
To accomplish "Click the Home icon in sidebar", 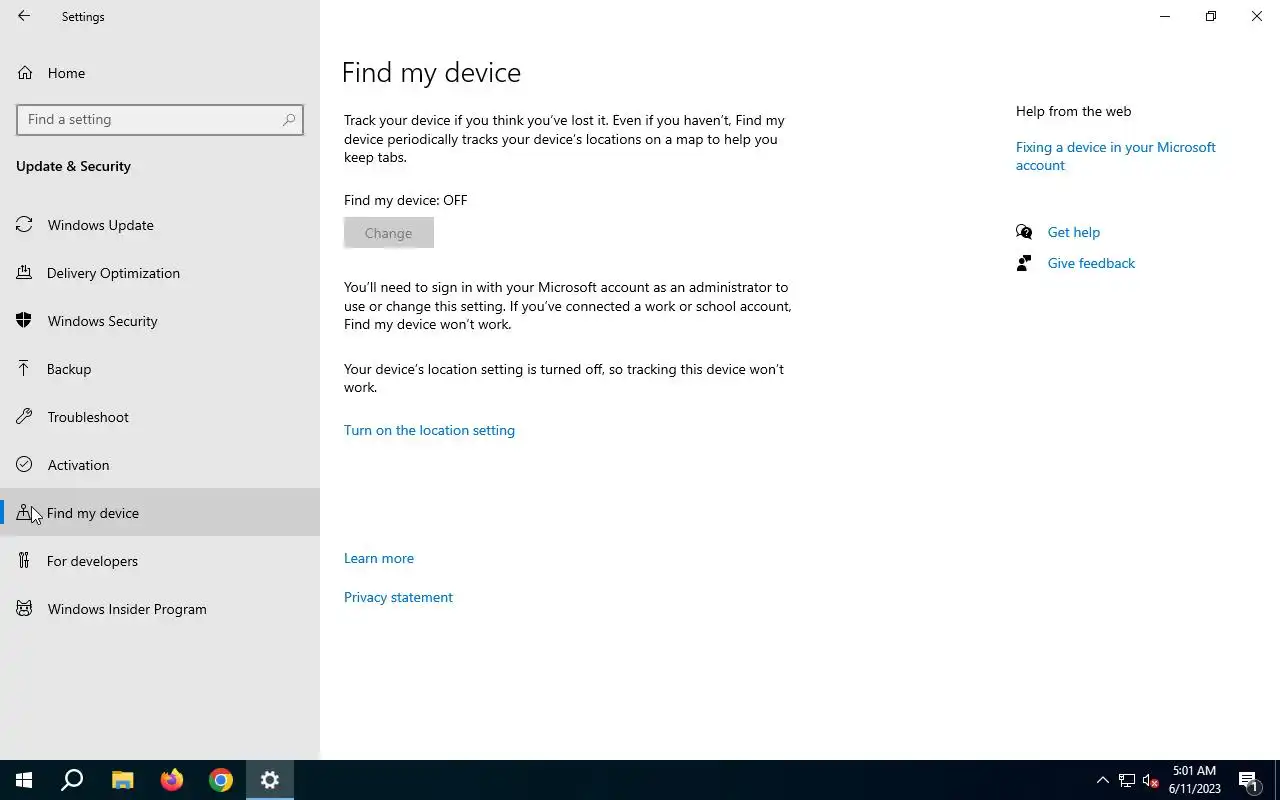I will click(25, 73).
